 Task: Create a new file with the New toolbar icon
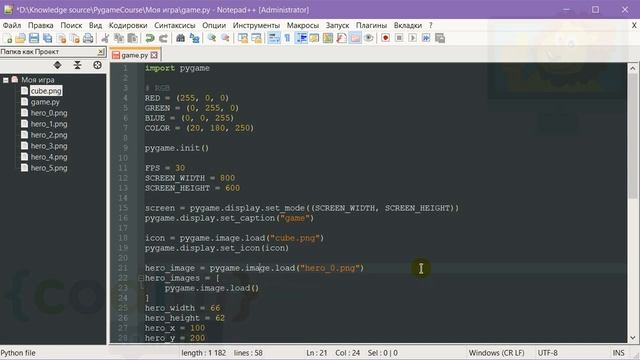(7, 38)
